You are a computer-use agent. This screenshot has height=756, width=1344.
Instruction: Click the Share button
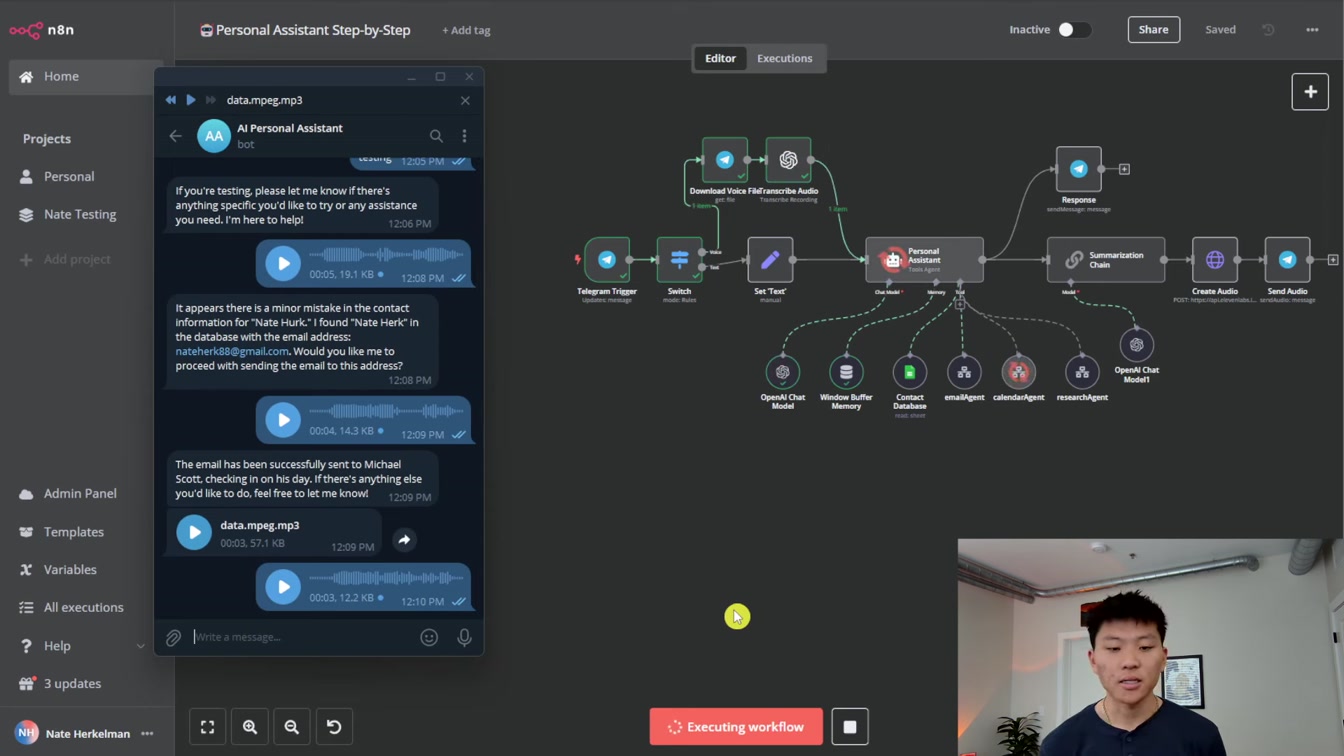point(1154,30)
